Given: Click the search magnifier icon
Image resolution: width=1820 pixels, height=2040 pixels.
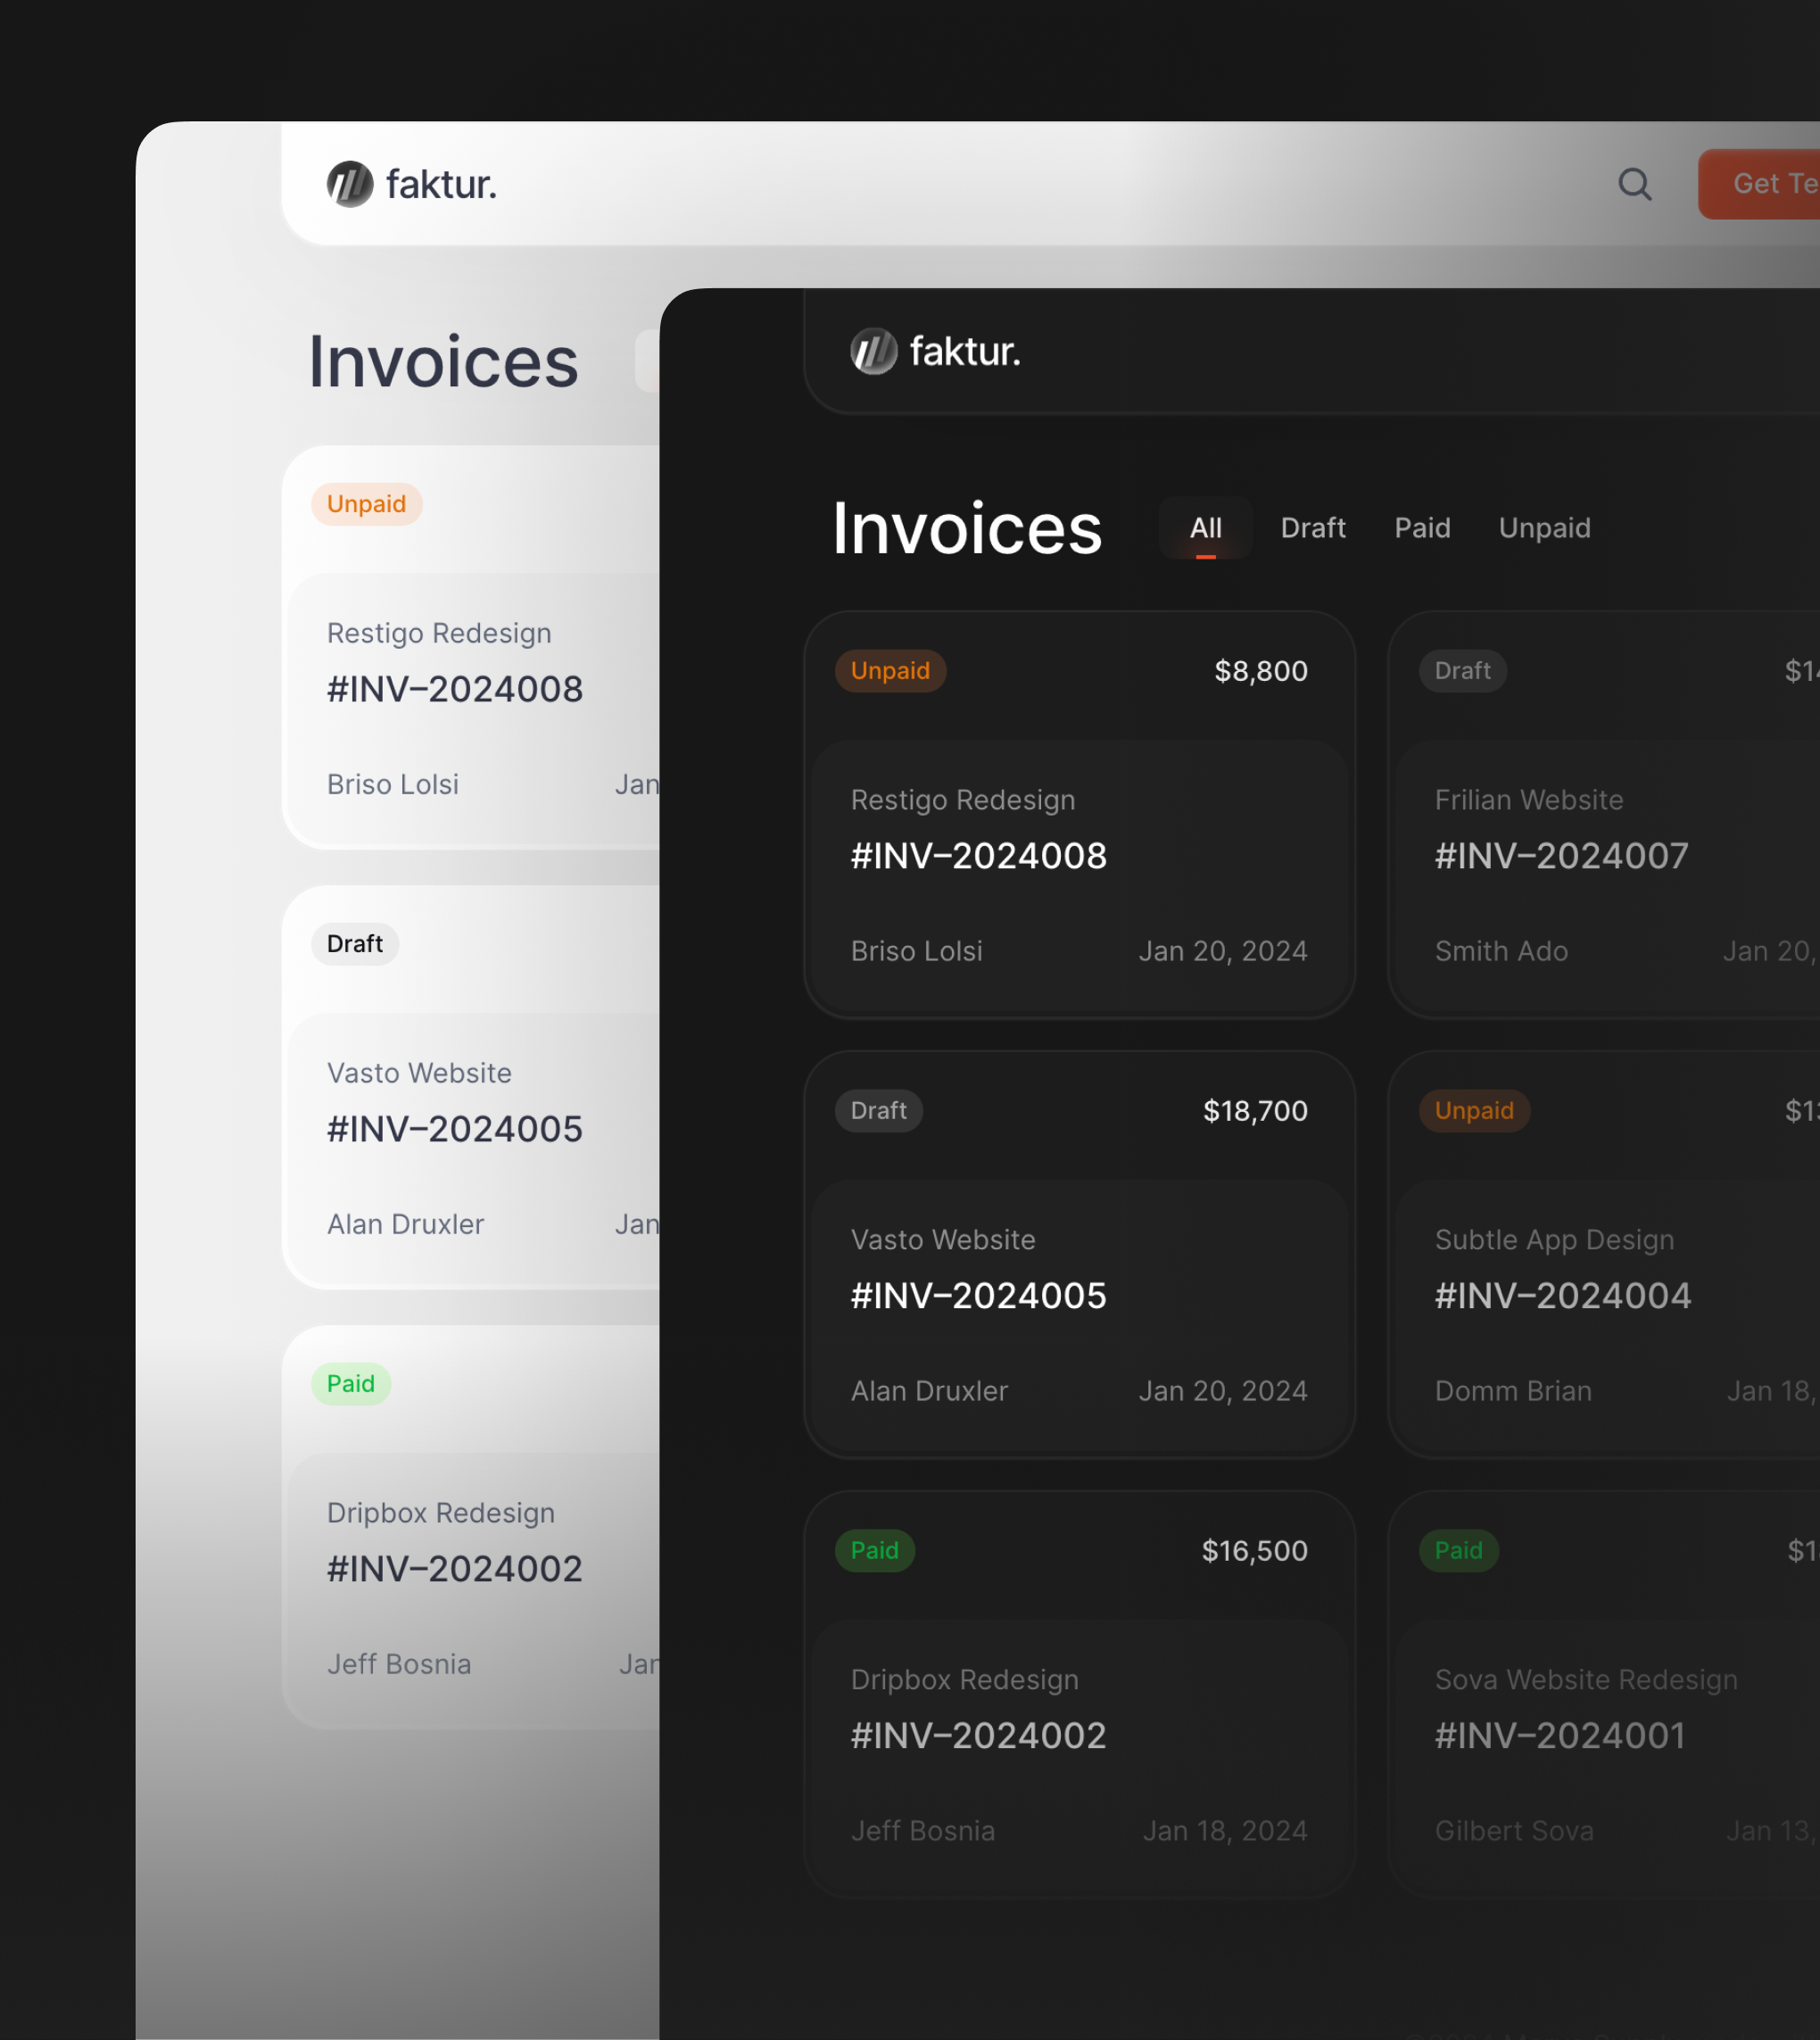Looking at the screenshot, I should [1634, 184].
